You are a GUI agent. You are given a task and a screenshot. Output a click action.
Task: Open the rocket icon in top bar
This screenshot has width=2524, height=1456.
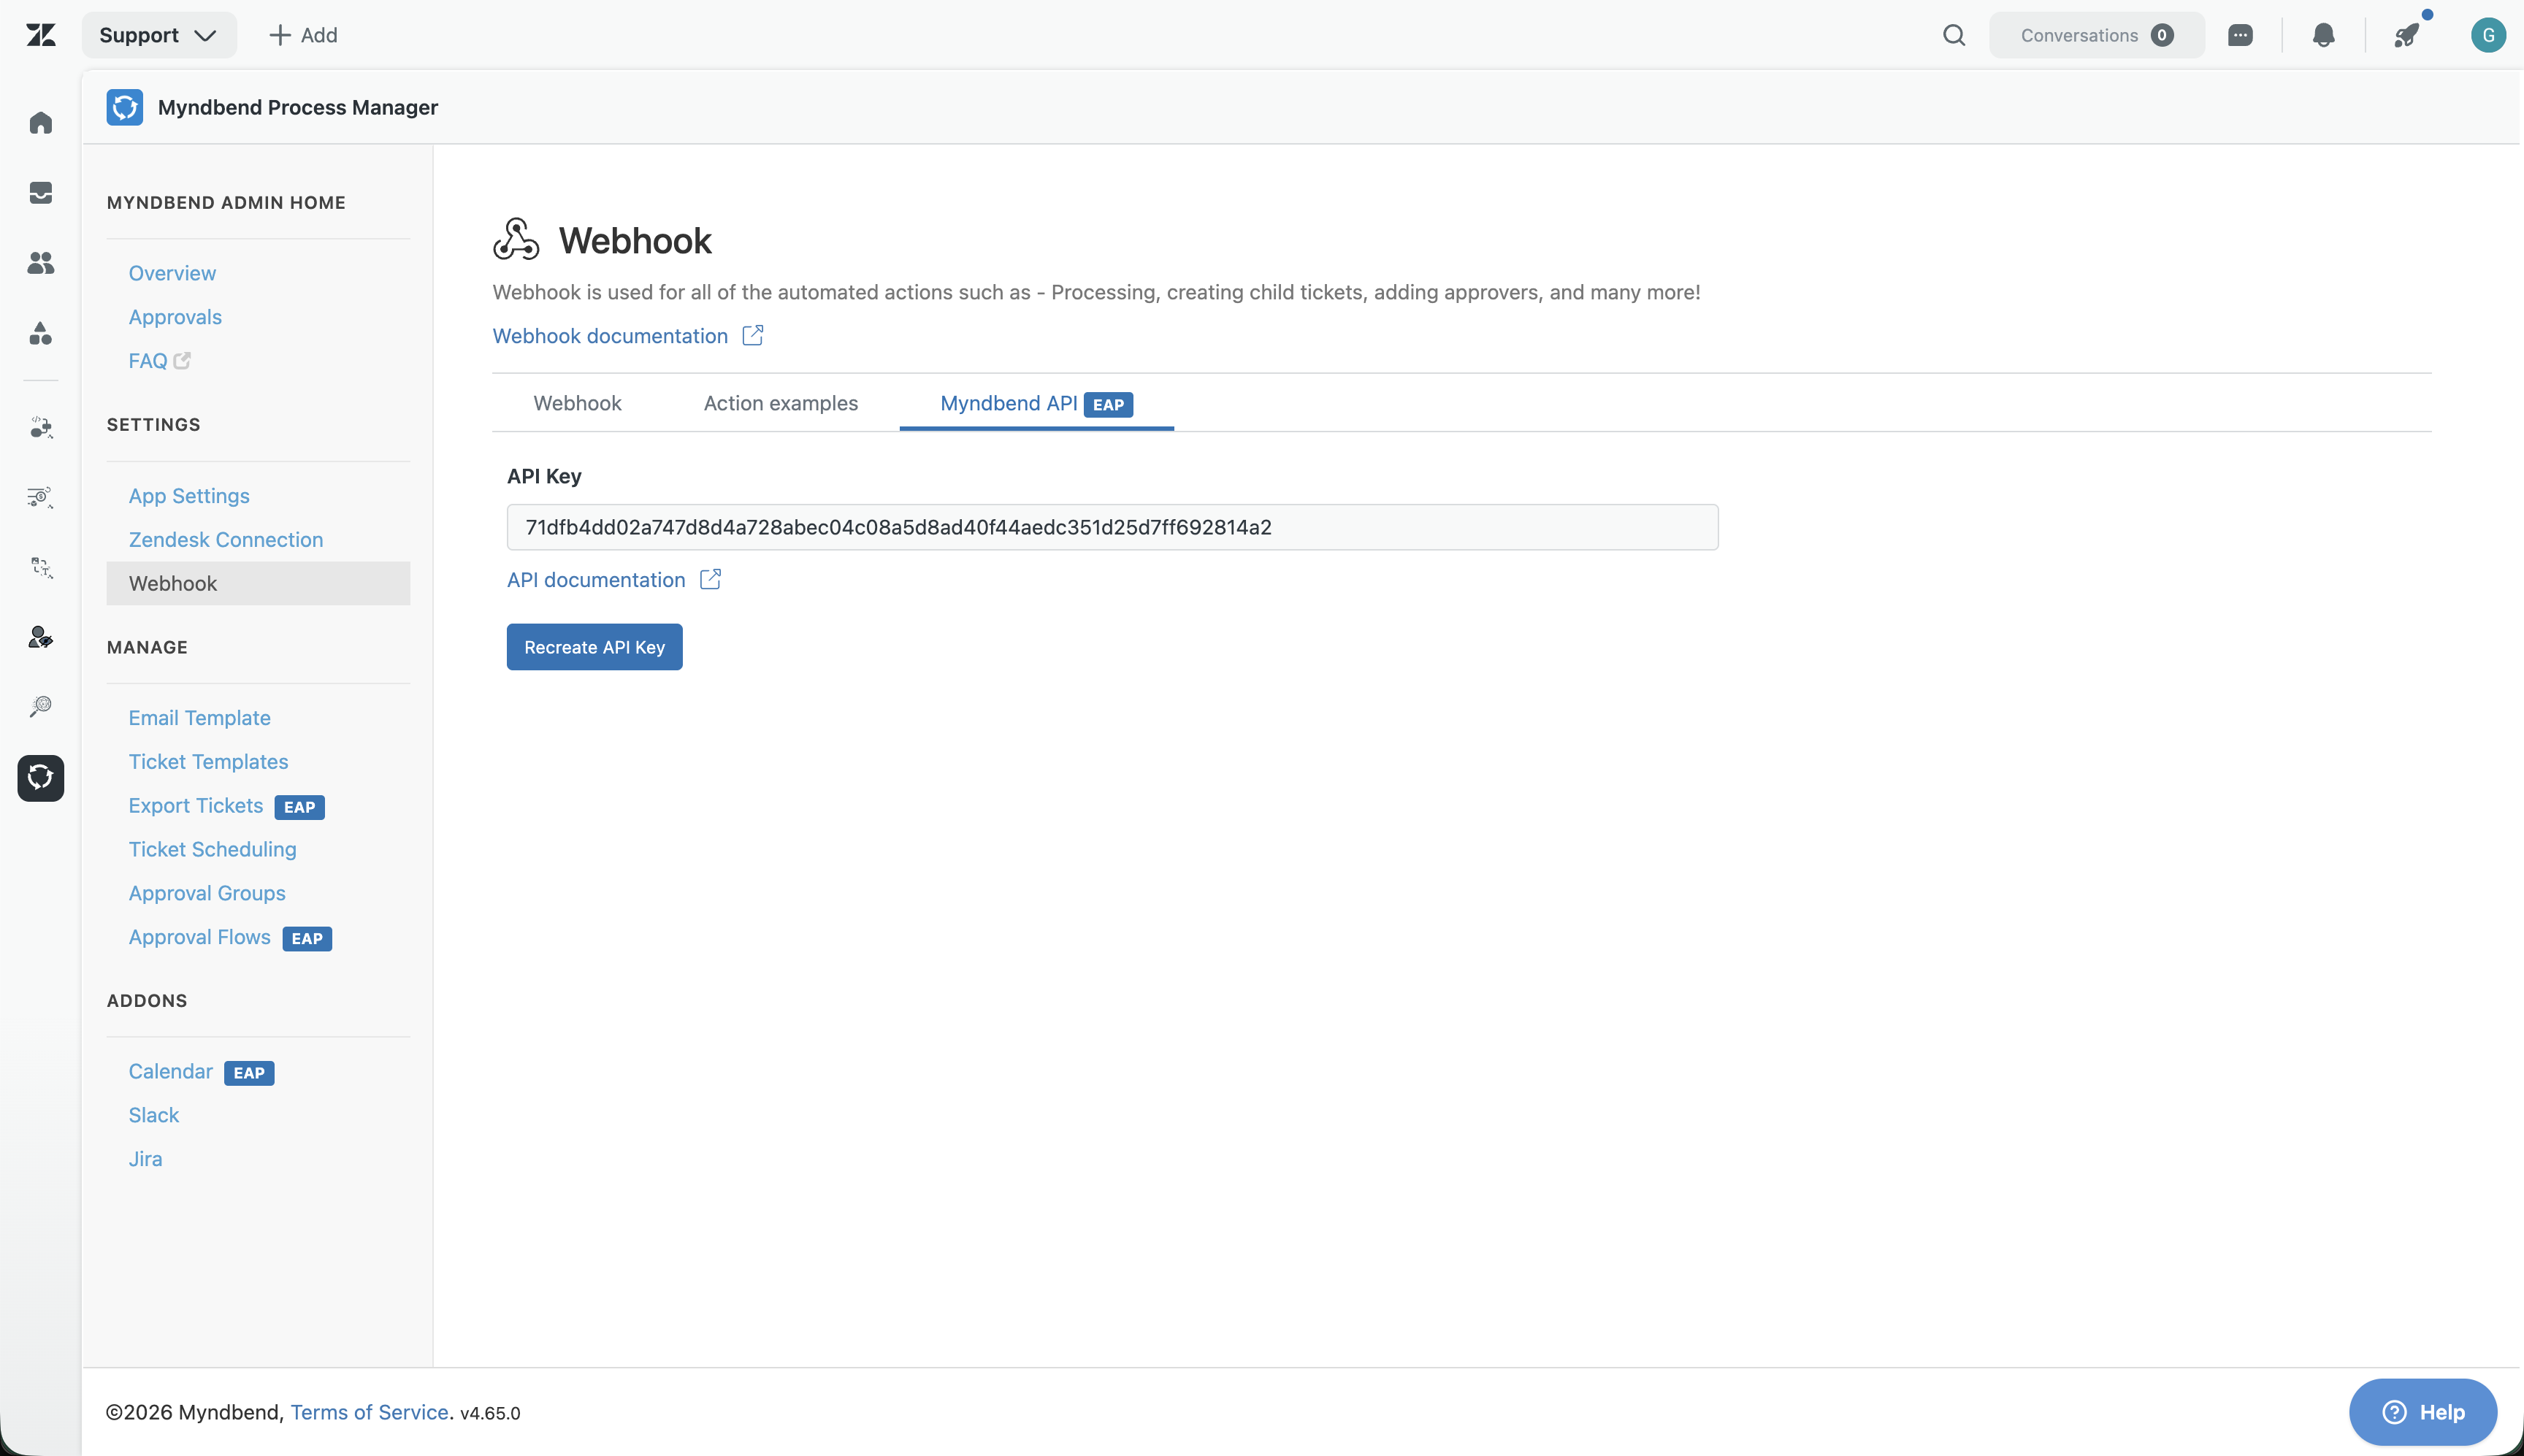pyautogui.click(x=2407, y=35)
